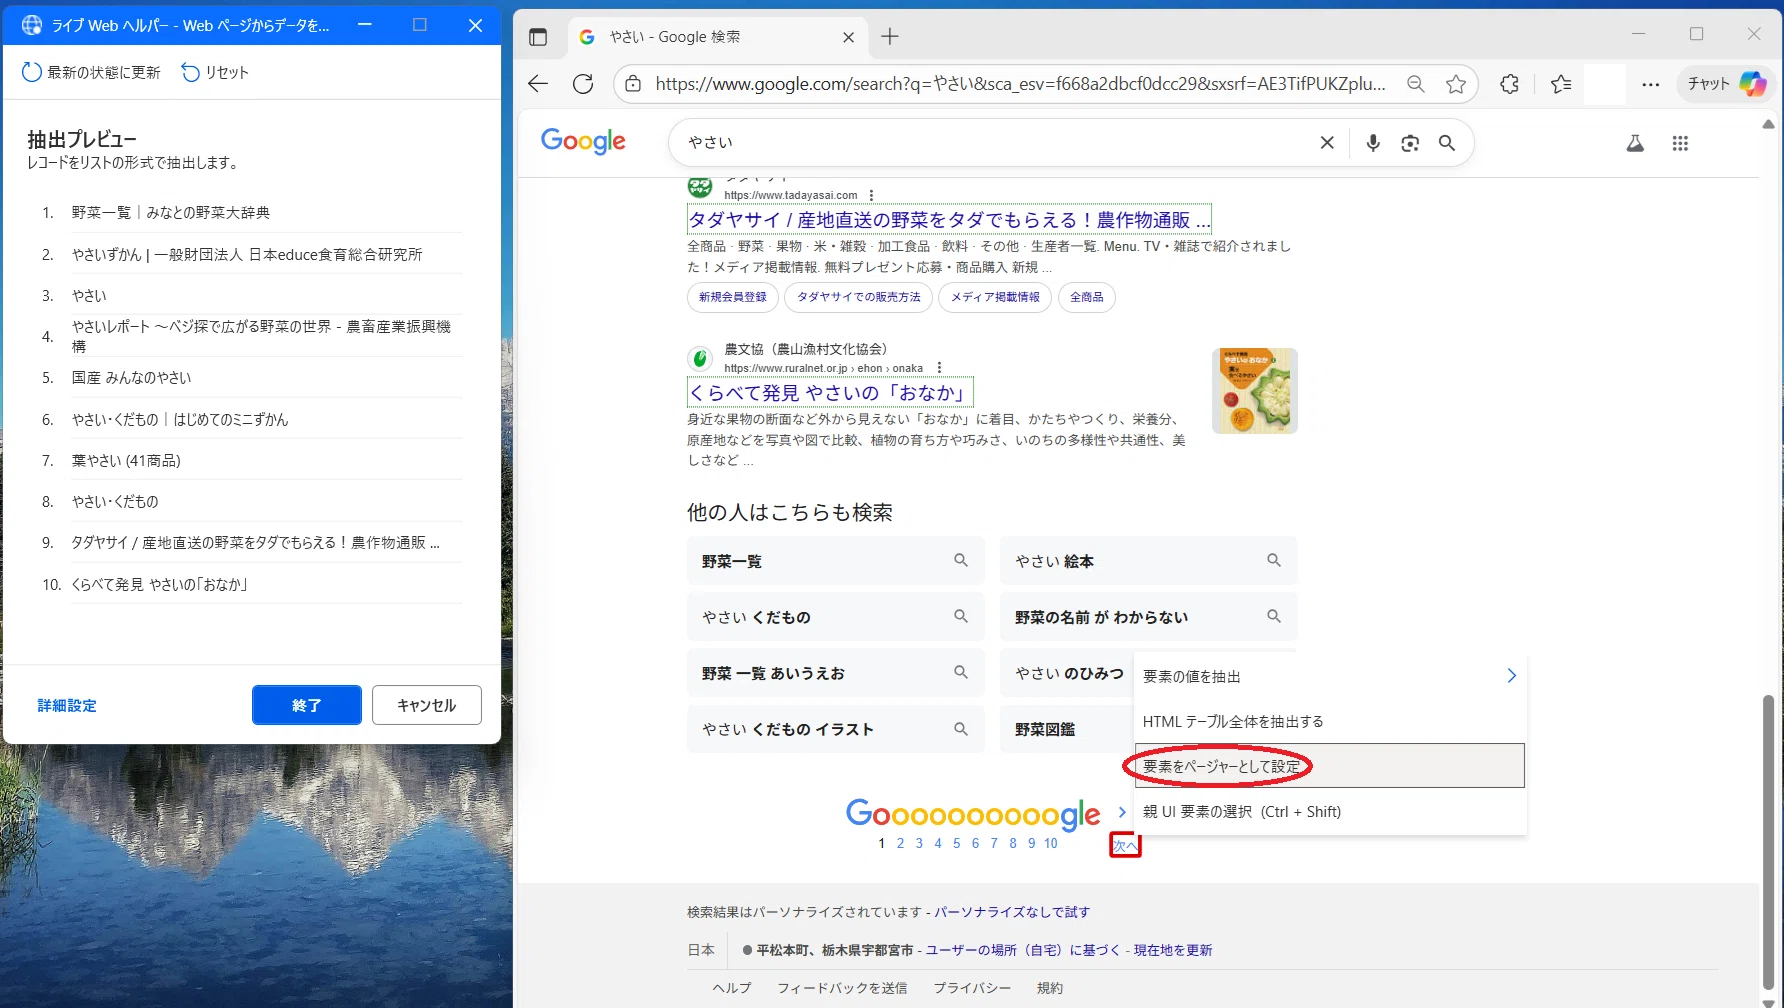Viewport: 1784px width, 1008px height.
Task: Click 最新の状態に更新 in Web Helper
Action: pyautogui.click(x=91, y=72)
